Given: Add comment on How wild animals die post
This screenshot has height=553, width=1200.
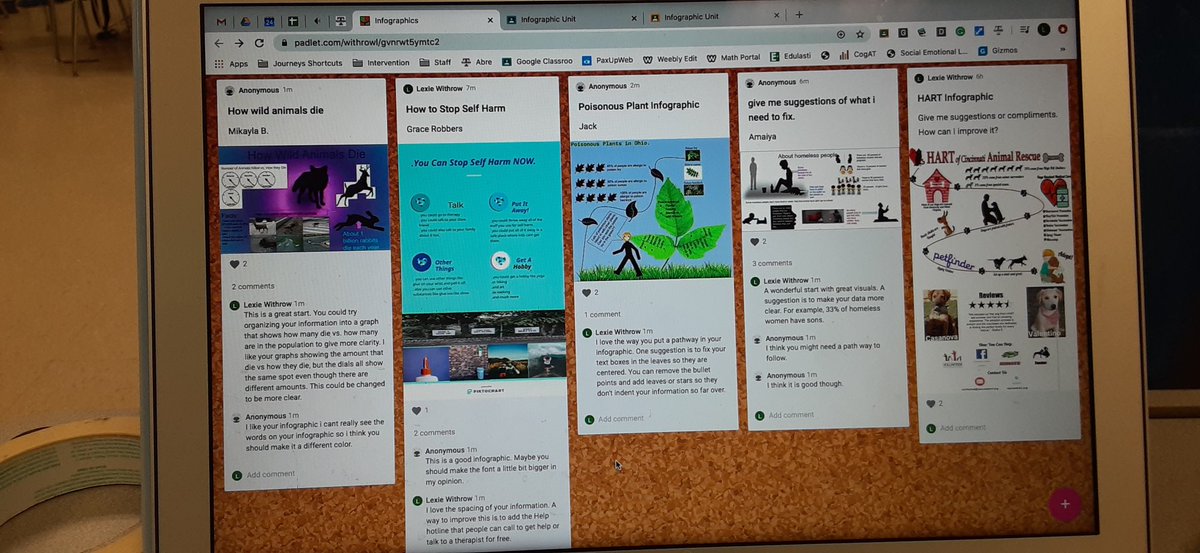Looking at the screenshot, I should pos(271,474).
